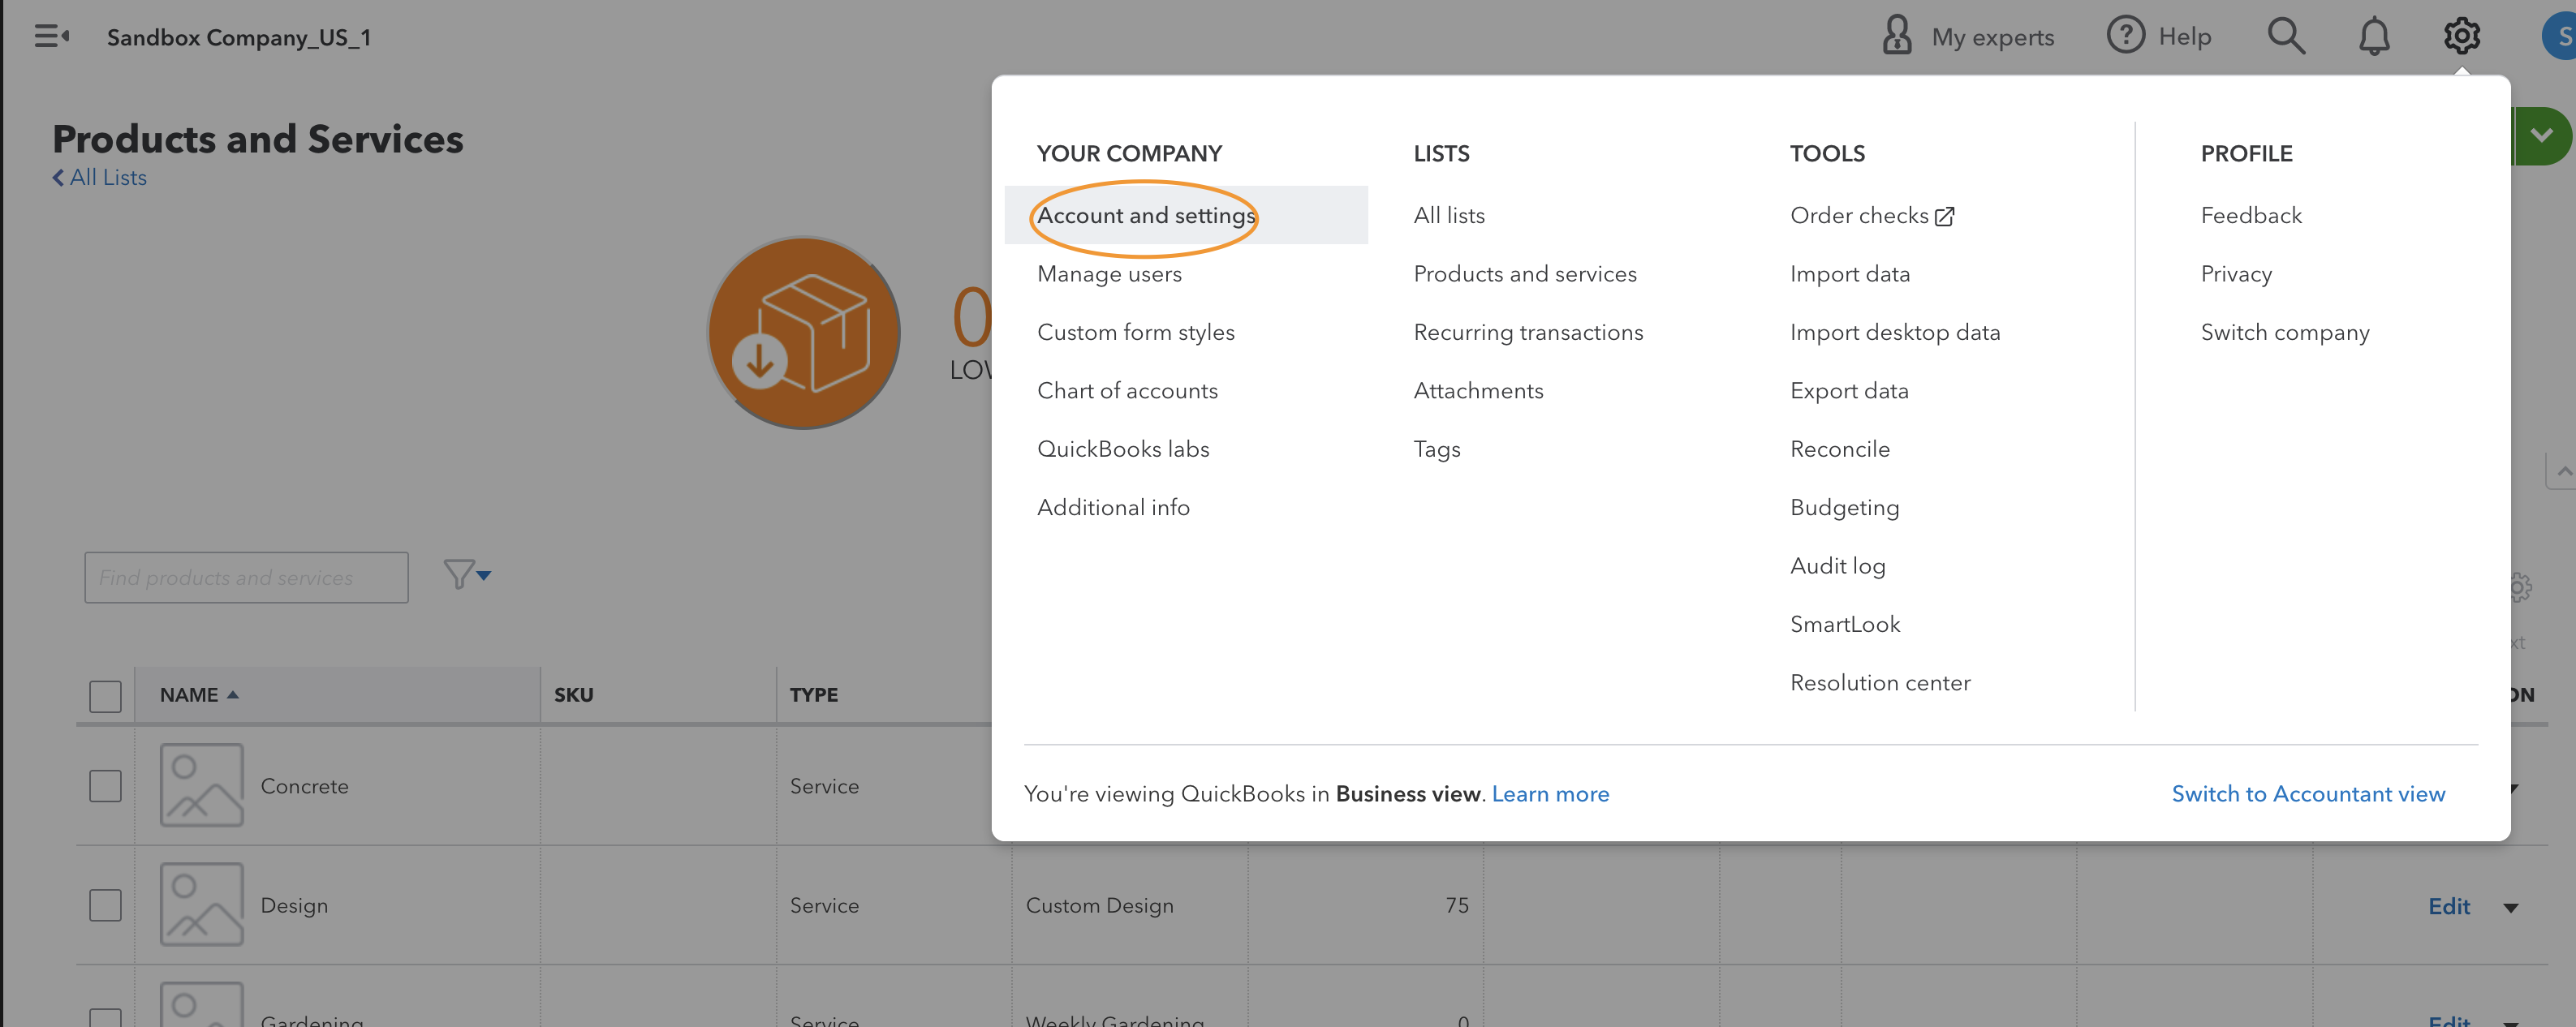The width and height of the screenshot is (2576, 1027).
Task: Click the Find products and services field
Action: 246,578
